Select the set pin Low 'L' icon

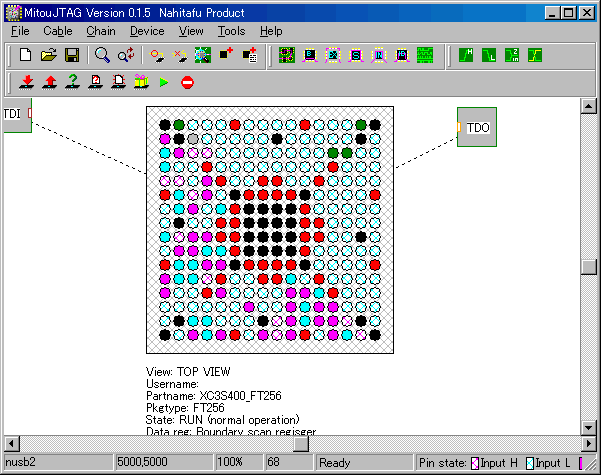[x=490, y=55]
